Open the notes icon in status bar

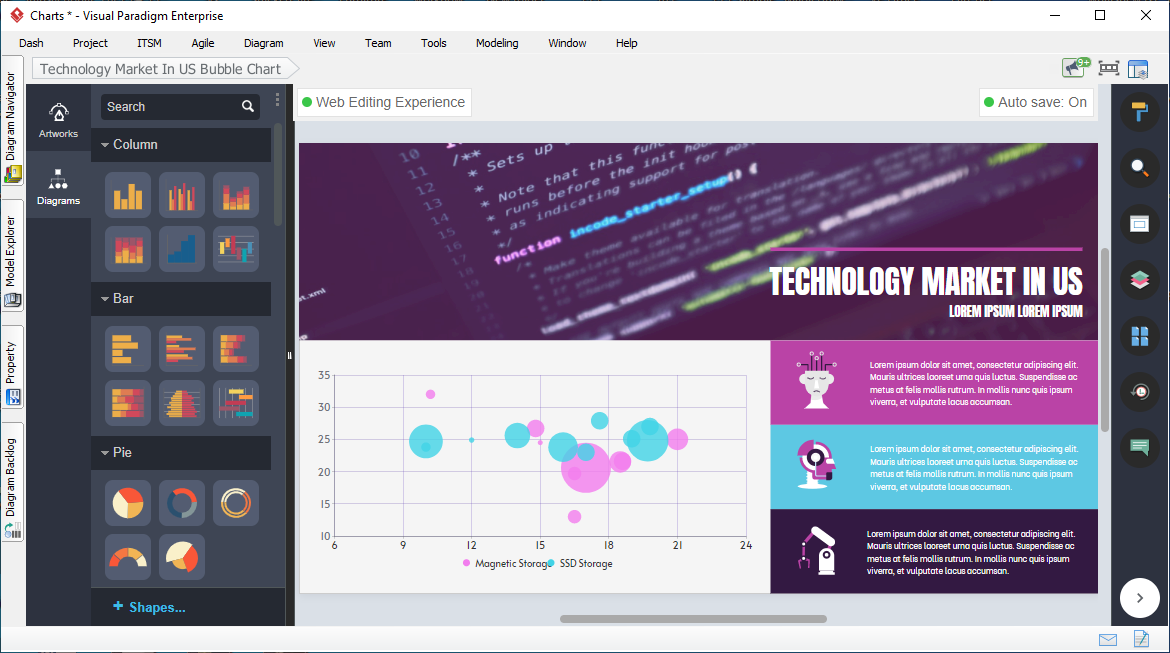click(x=1141, y=639)
